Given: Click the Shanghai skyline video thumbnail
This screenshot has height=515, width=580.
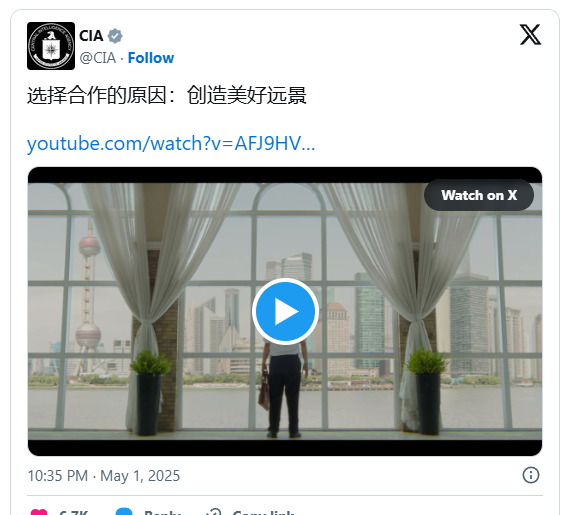Looking at the screenshot, I should 285,312.
